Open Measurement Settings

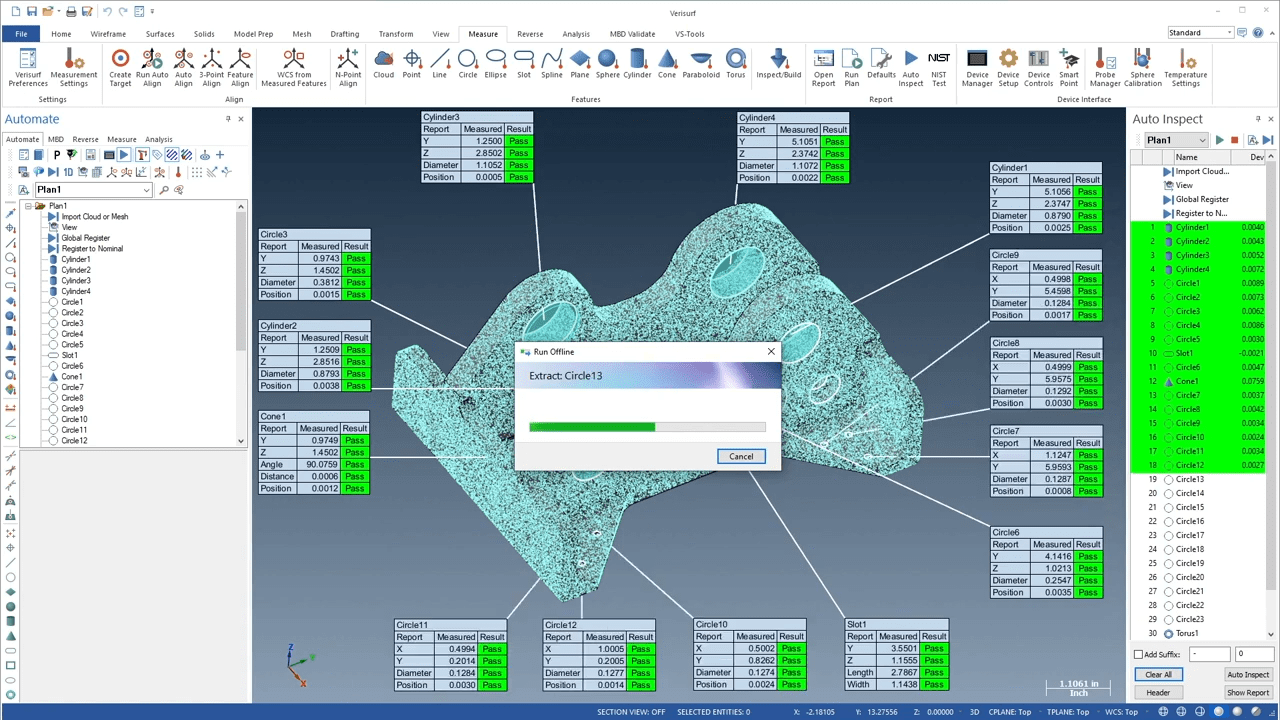(x=74, y=67)
